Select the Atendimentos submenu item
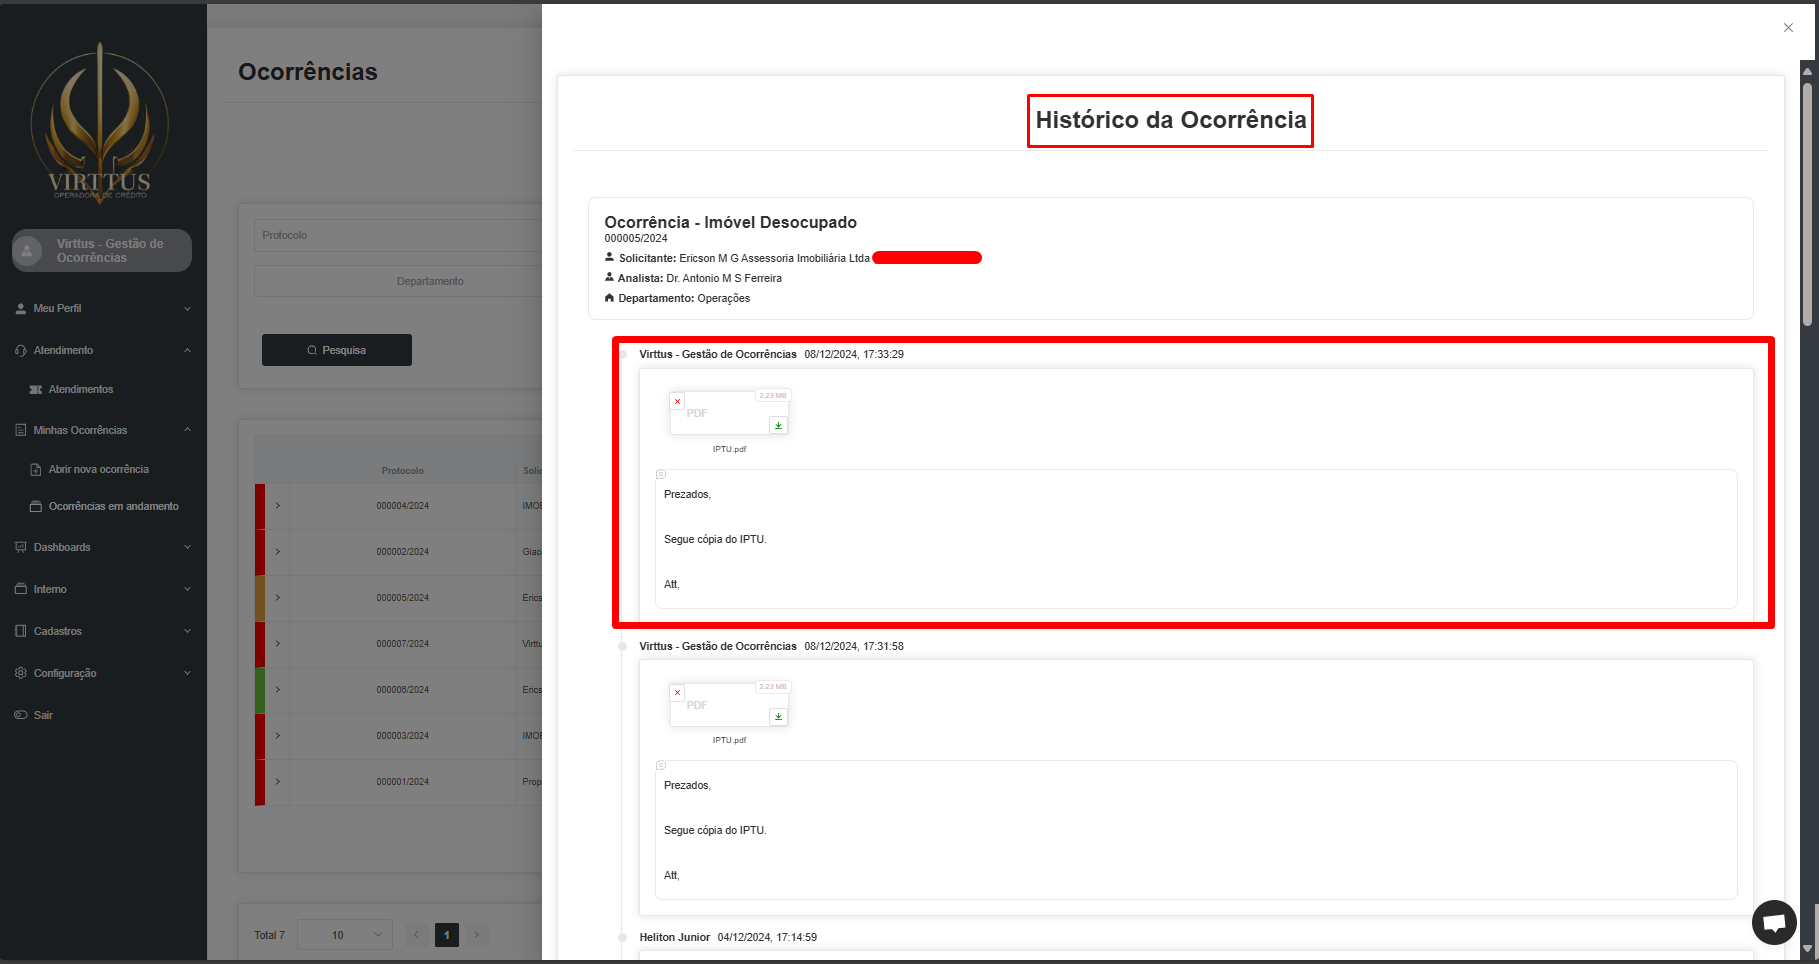Viewport: 1819px width, 964px height. pos(80,389)
